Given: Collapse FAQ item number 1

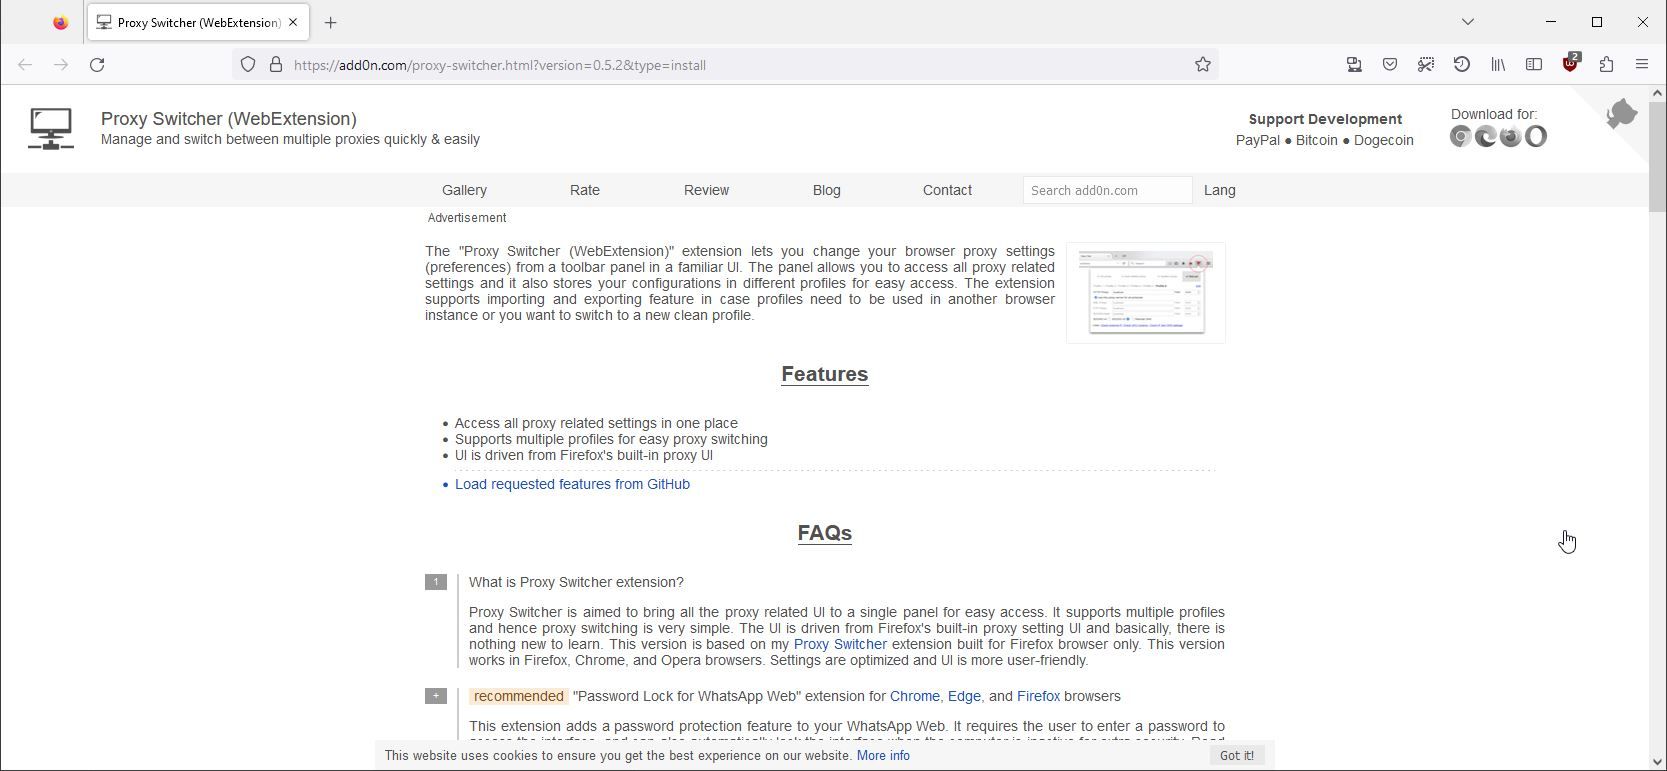Looking at the screenshot, I should [x=436, y=582].
